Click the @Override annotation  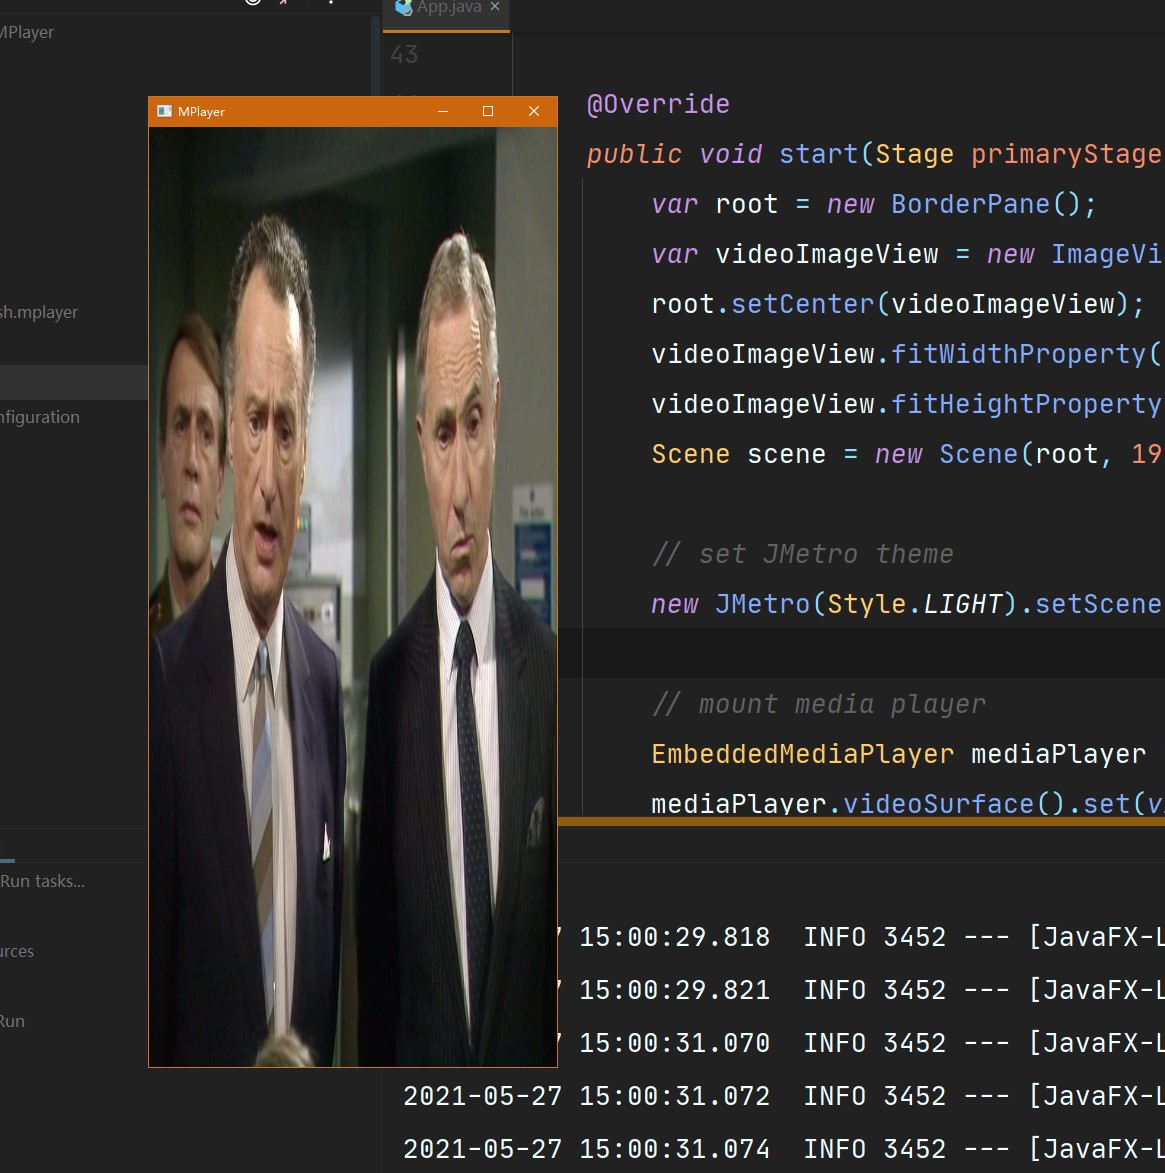[658, 104]
